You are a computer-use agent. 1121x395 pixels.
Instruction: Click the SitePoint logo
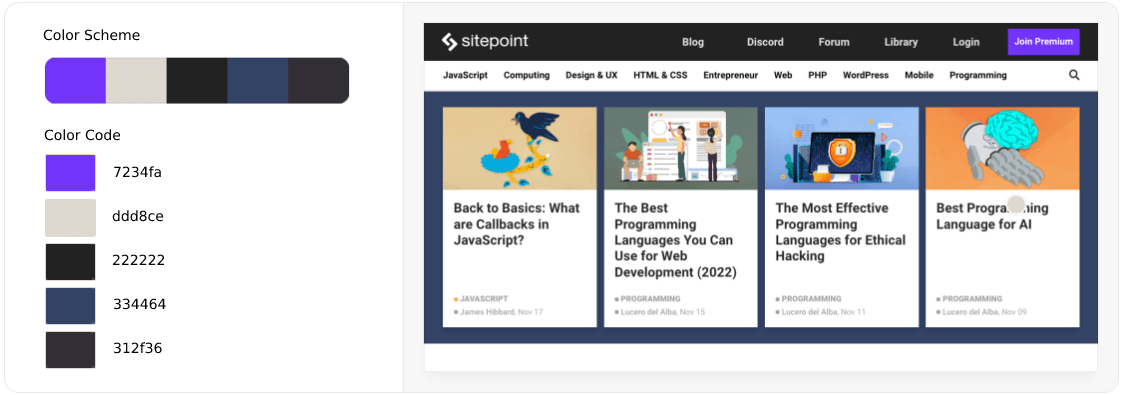click(x=485, y=41)
